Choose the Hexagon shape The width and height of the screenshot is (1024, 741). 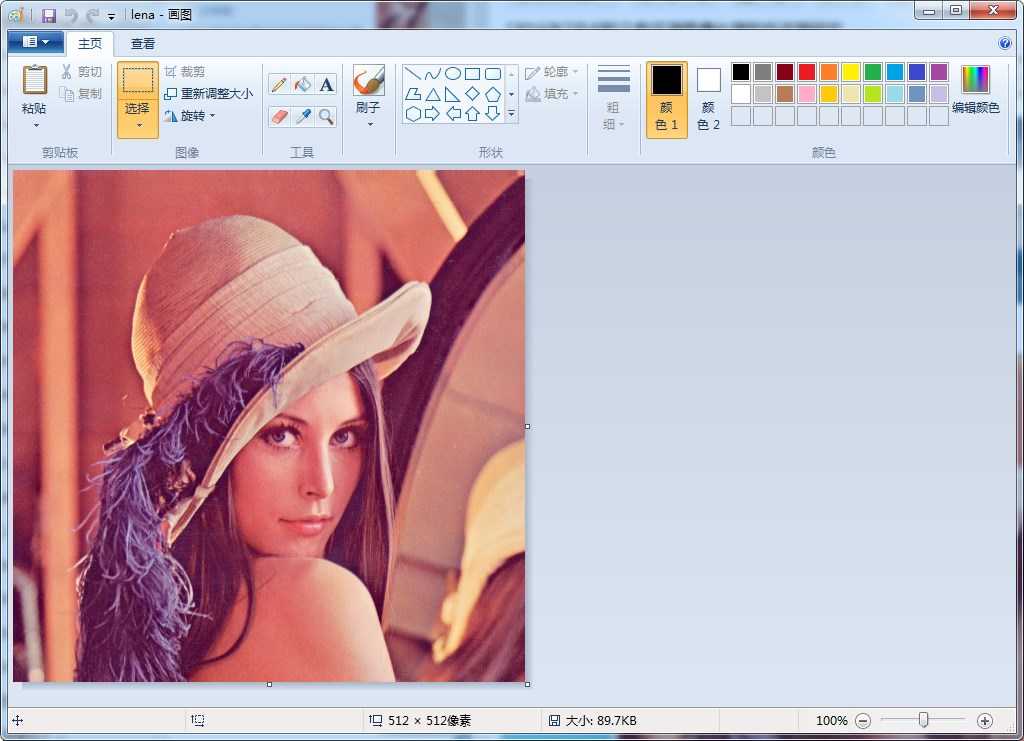point(412,114)
